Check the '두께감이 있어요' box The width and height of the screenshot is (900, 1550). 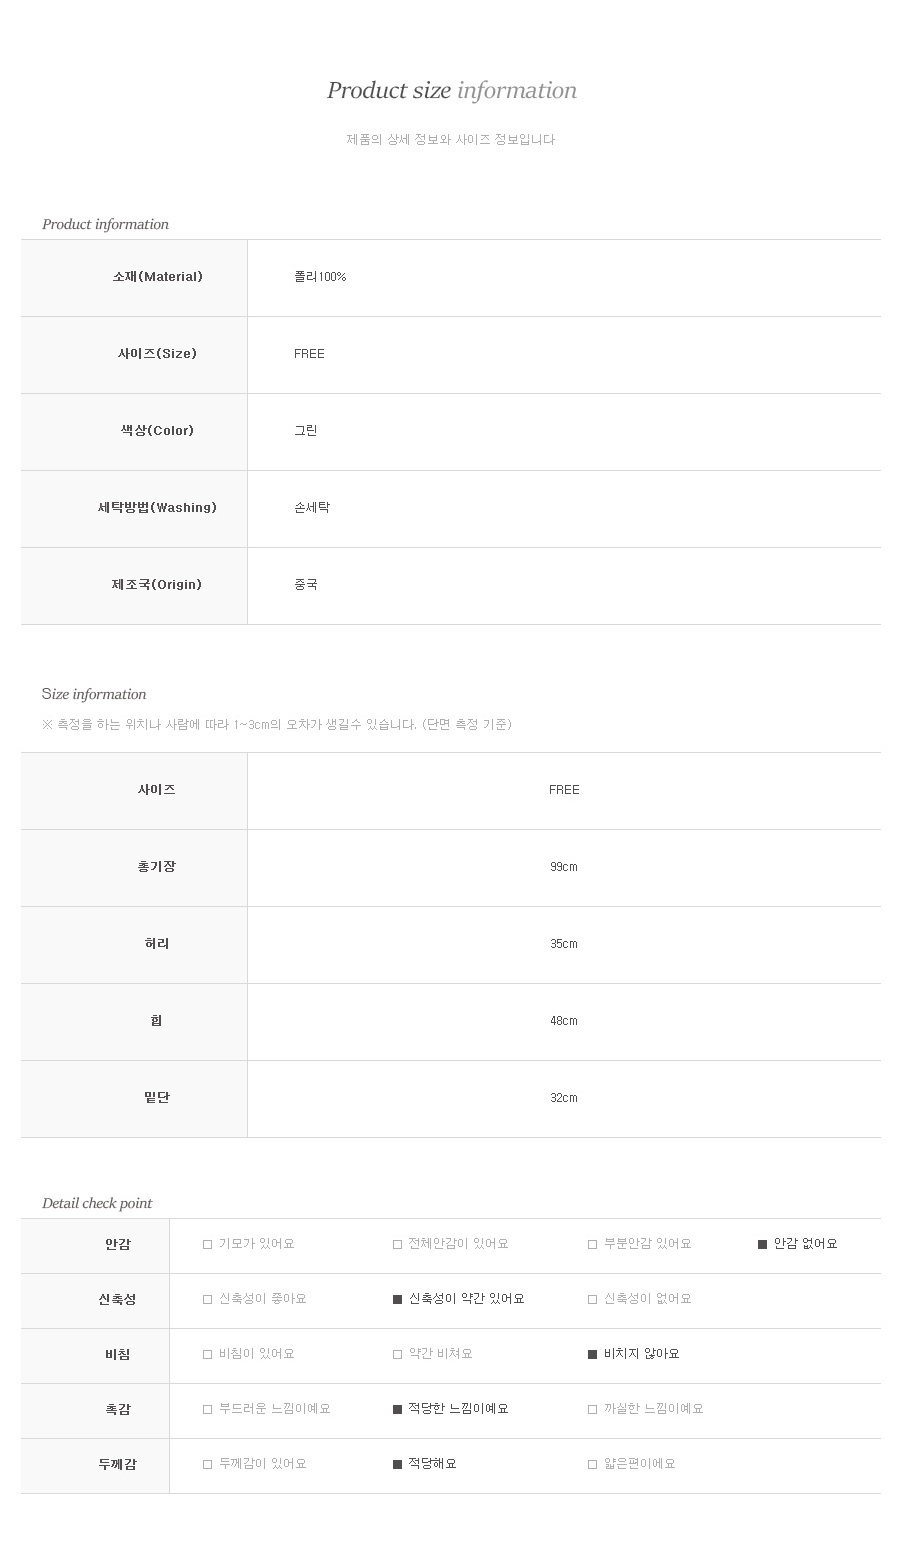coord(208,1465)
